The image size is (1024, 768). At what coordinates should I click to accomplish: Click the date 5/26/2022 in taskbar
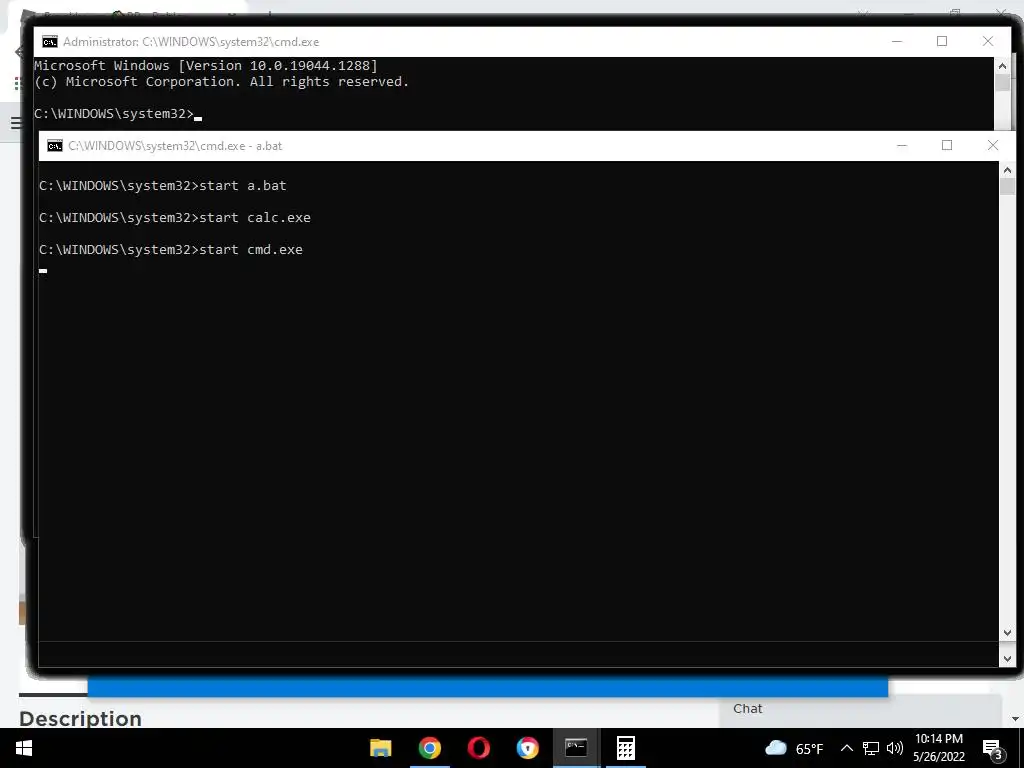tap(938, 757)
